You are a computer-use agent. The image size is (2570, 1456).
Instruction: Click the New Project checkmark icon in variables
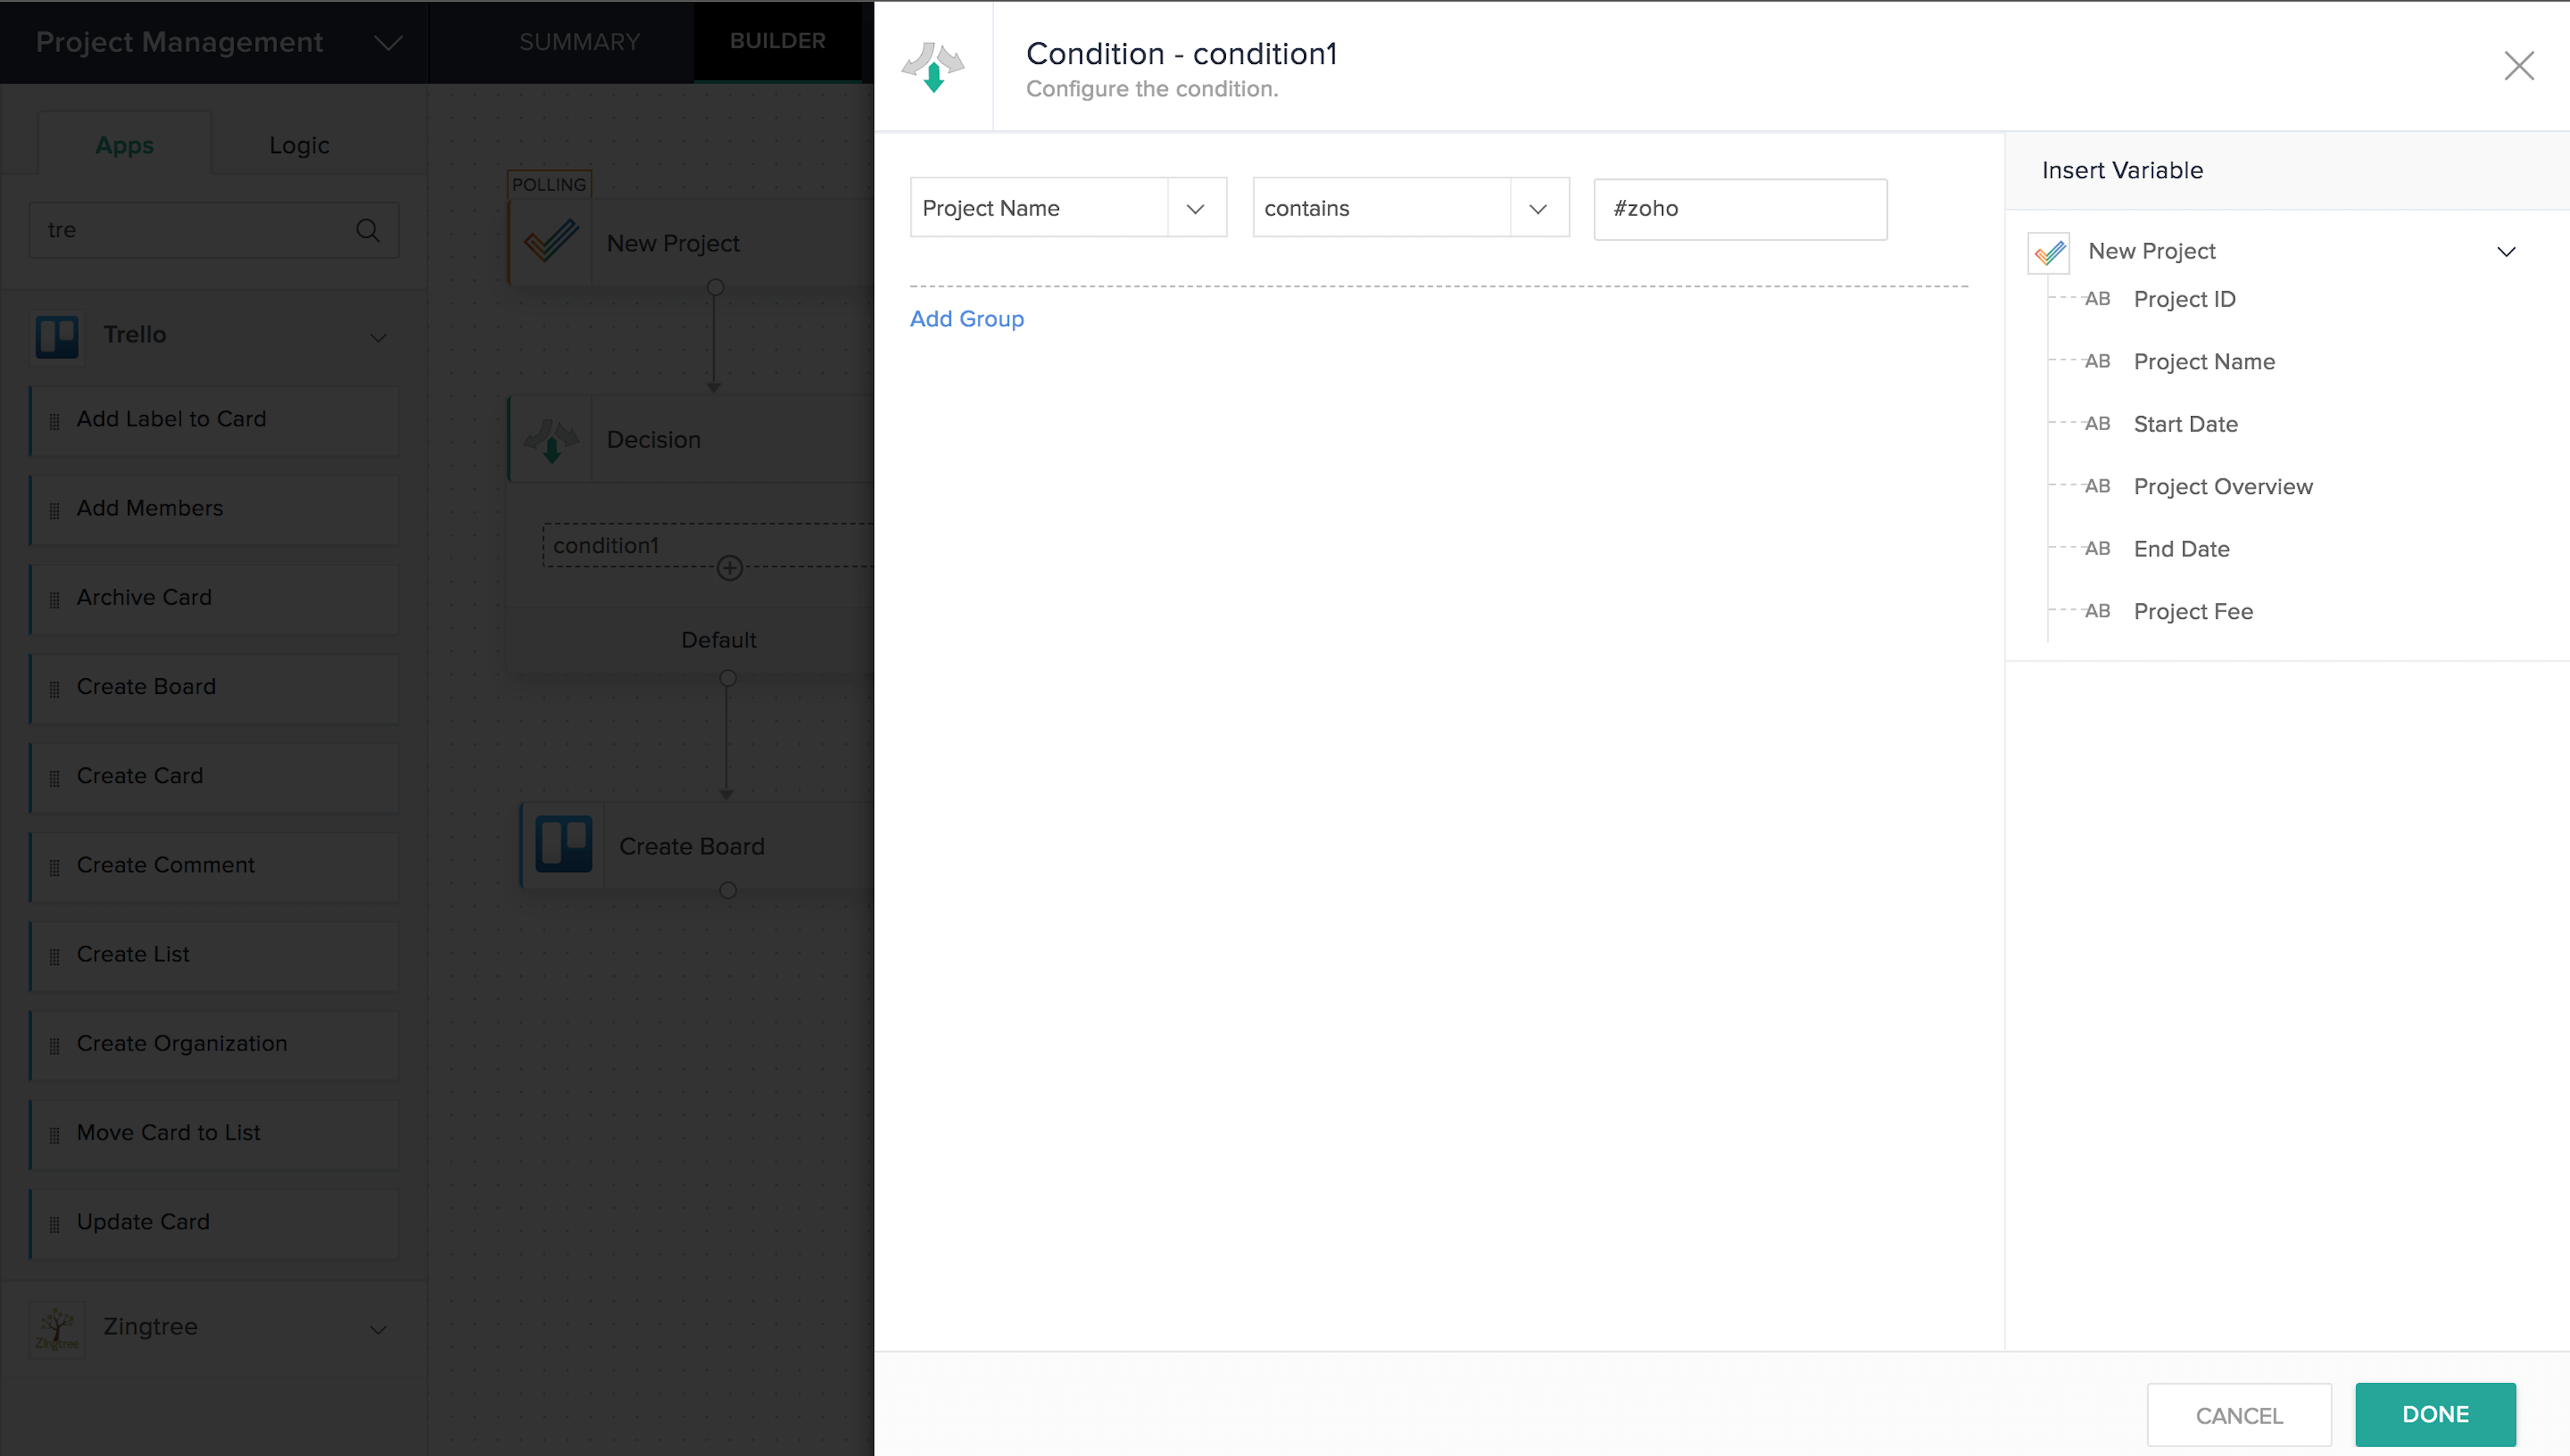(x=2048, y=252)
